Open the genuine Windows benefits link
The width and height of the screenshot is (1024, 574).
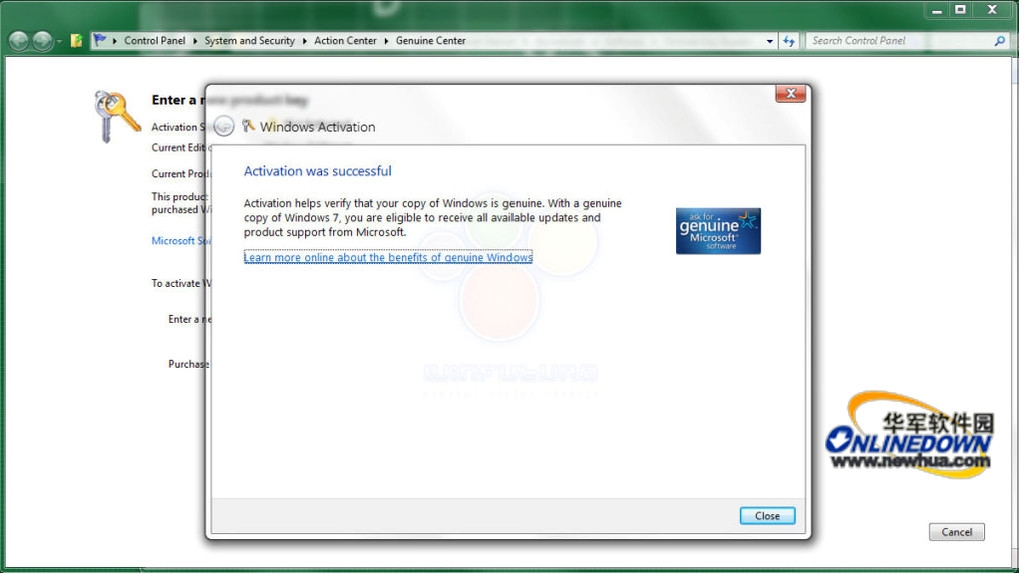click(x=390, y=259)
